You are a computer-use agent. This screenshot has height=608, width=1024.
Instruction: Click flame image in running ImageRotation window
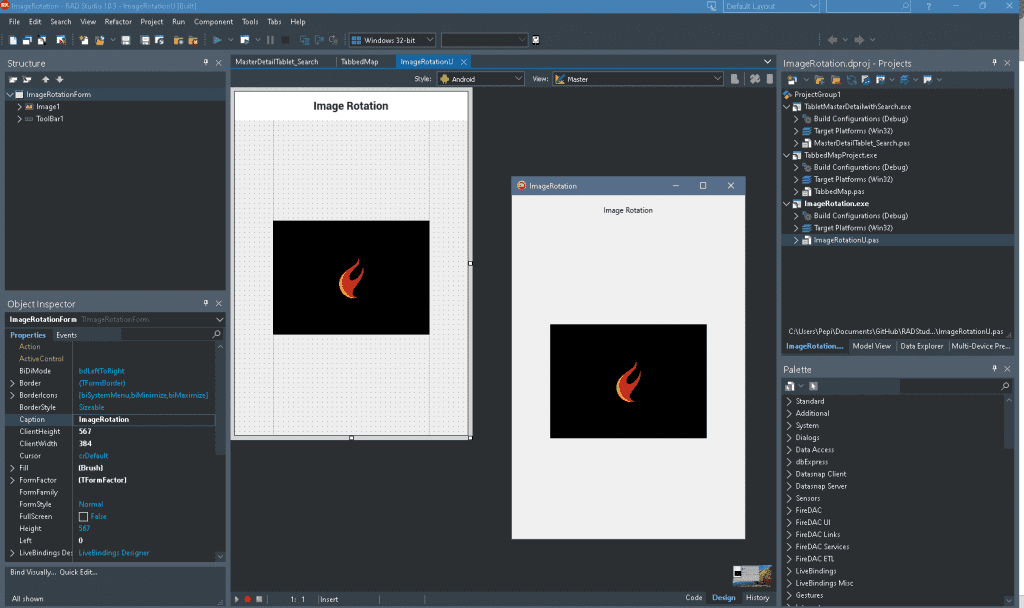(628, 382)
